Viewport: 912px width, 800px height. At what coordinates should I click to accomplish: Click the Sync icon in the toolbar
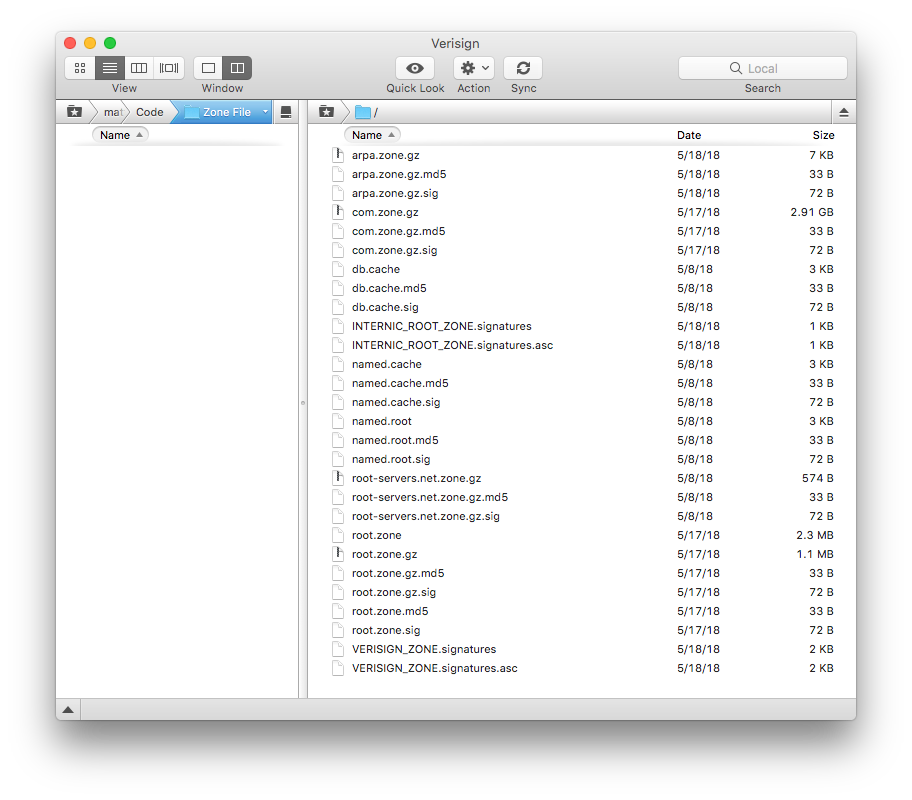(x=523, y=68)
